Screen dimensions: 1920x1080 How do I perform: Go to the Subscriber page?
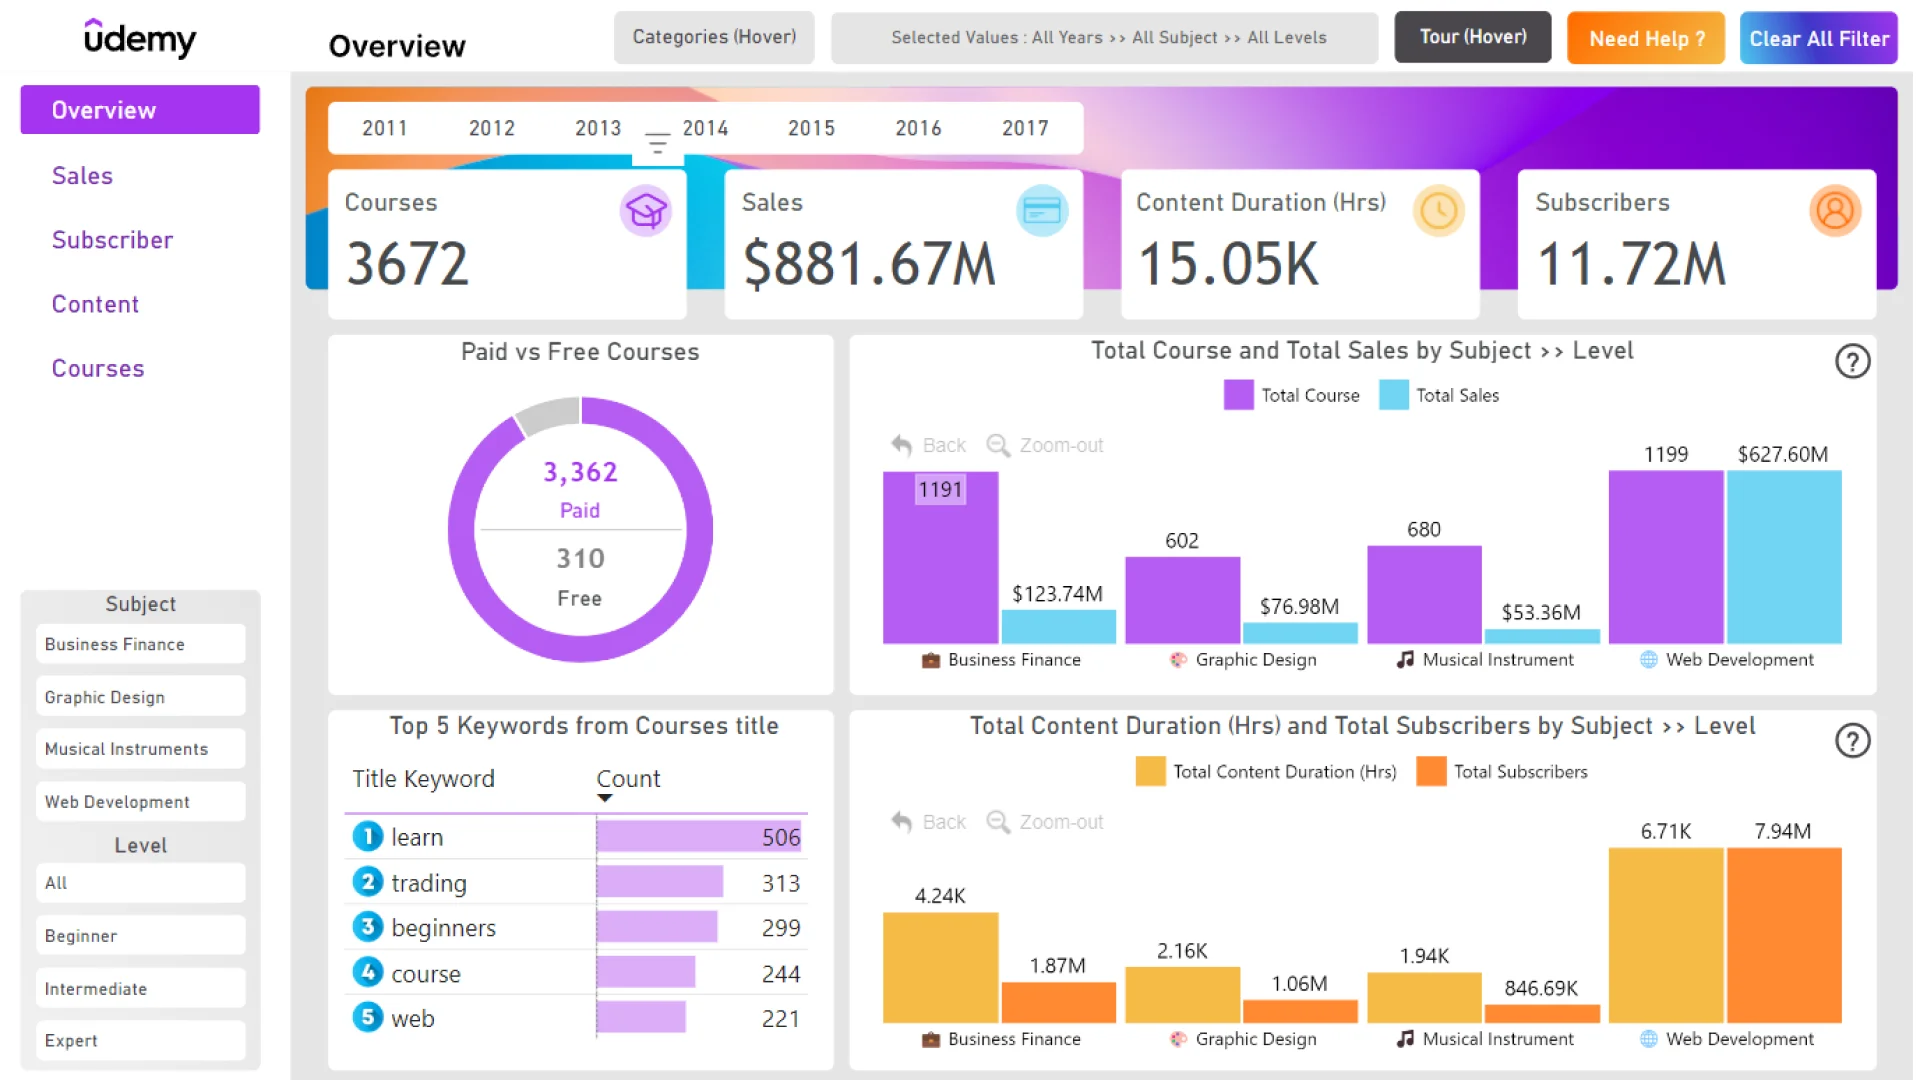pyautogui.click(x=113, y=240)
